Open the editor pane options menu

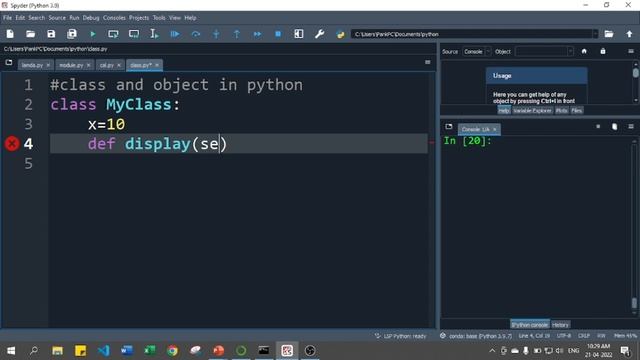point(428,62)
